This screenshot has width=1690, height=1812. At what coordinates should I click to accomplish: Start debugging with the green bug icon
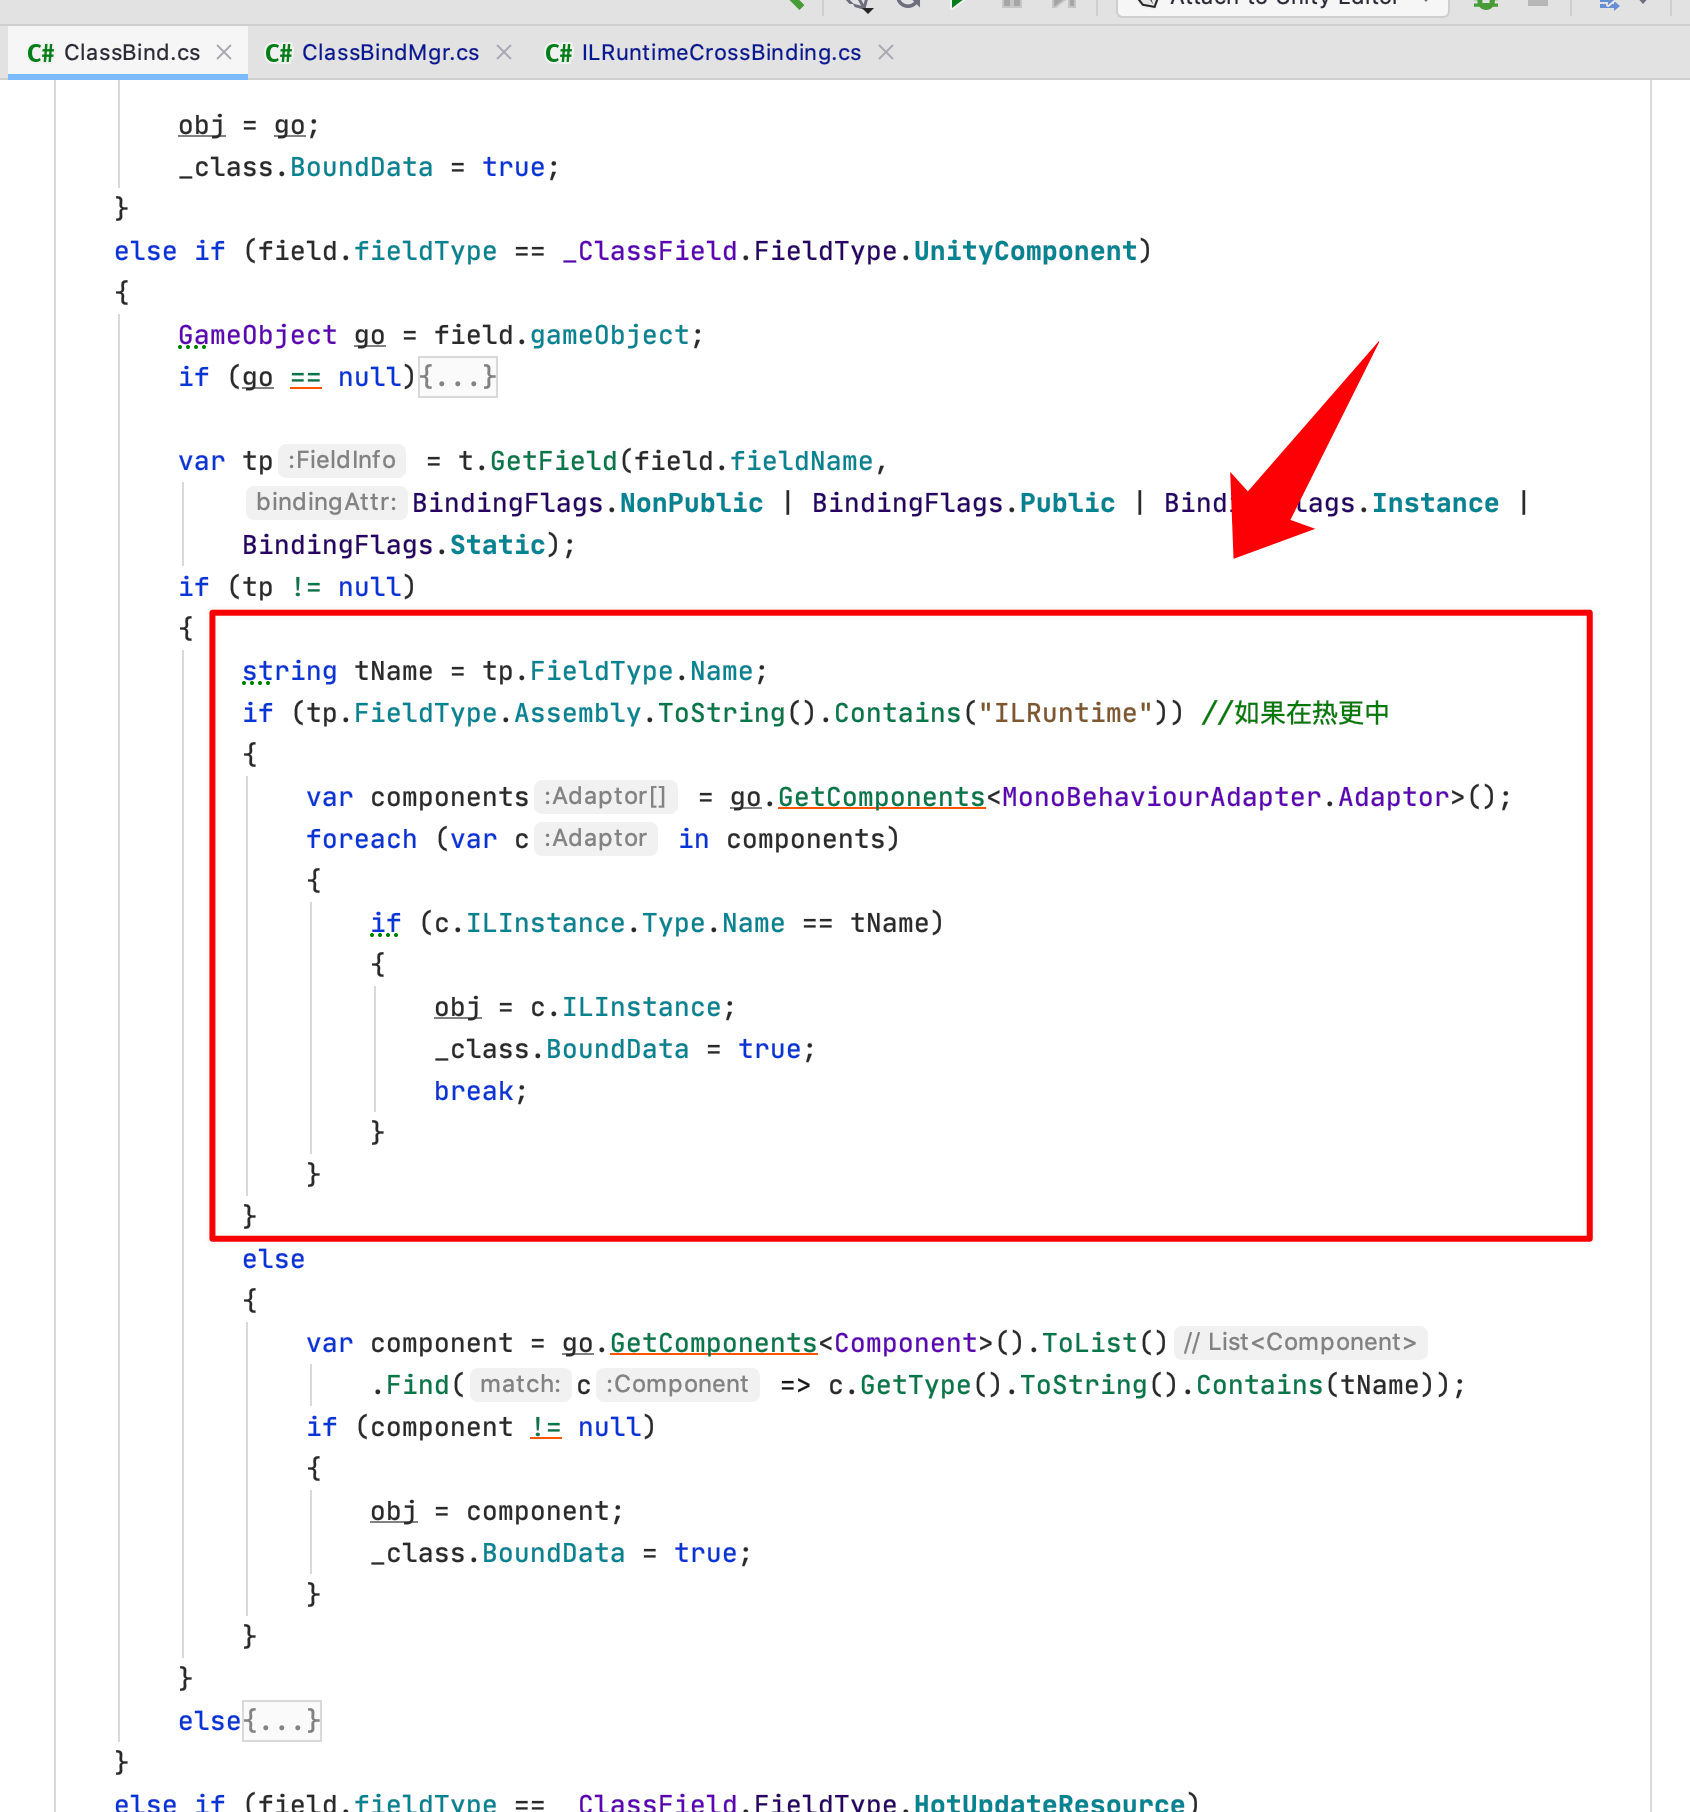click(1485, 5)
